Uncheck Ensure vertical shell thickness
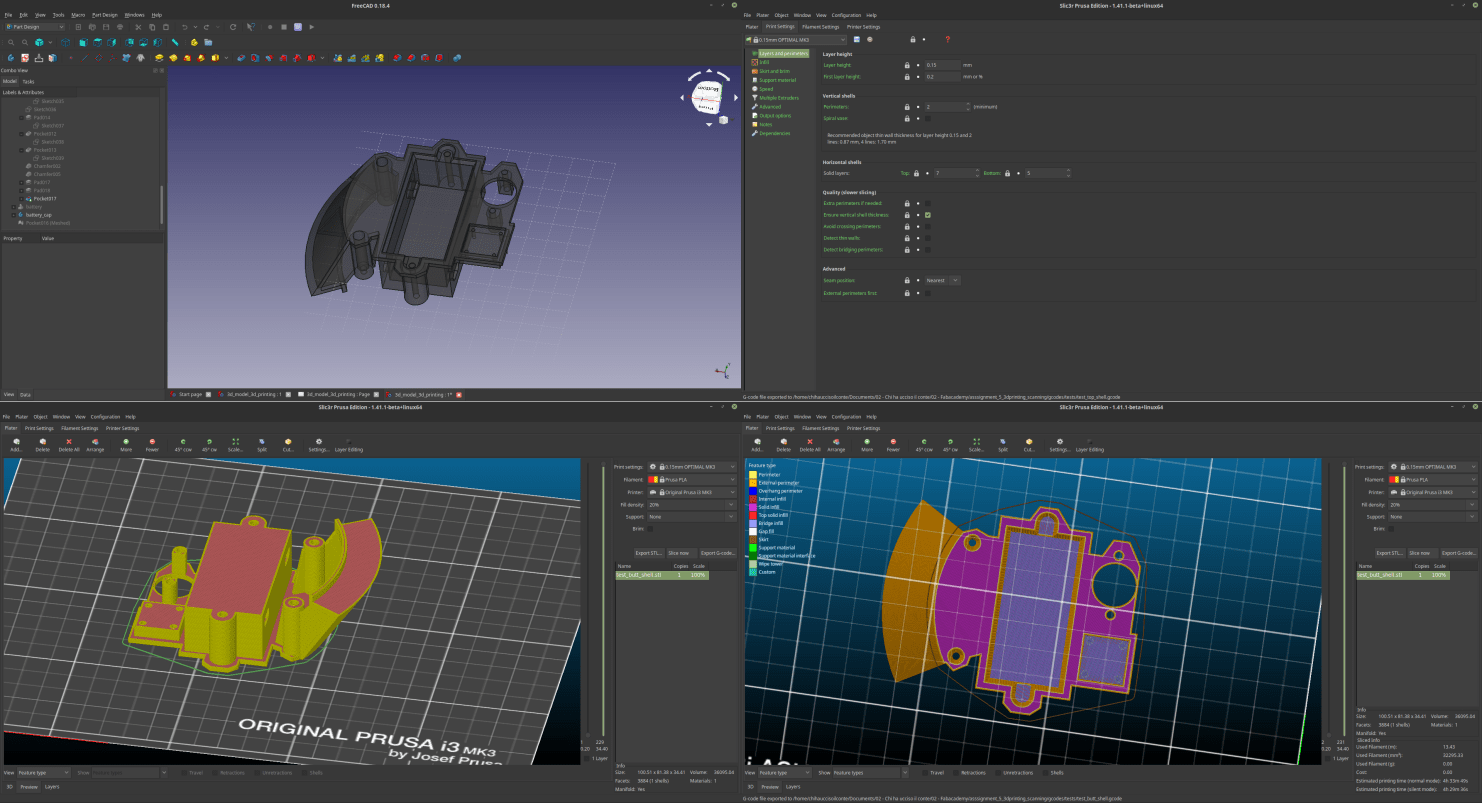The width and height of the screenshot is (1482, 803). (927, 215)
